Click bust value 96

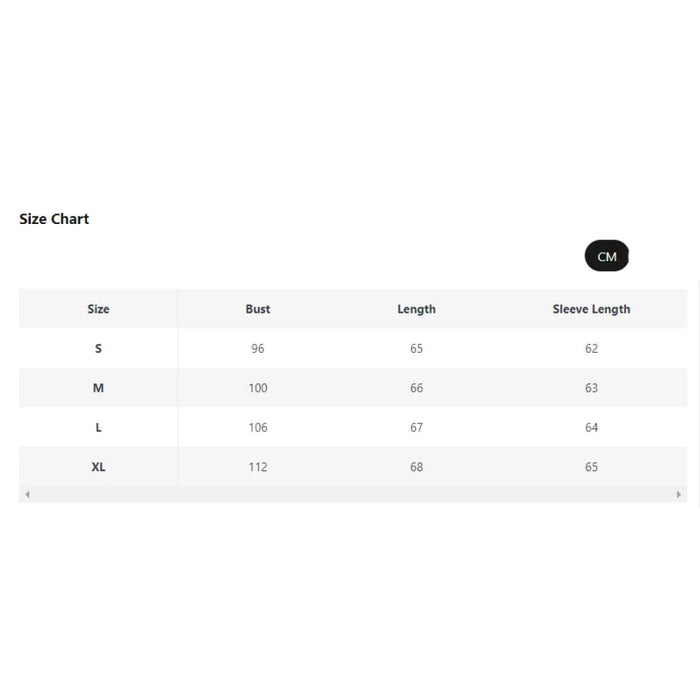coord(258,349)
